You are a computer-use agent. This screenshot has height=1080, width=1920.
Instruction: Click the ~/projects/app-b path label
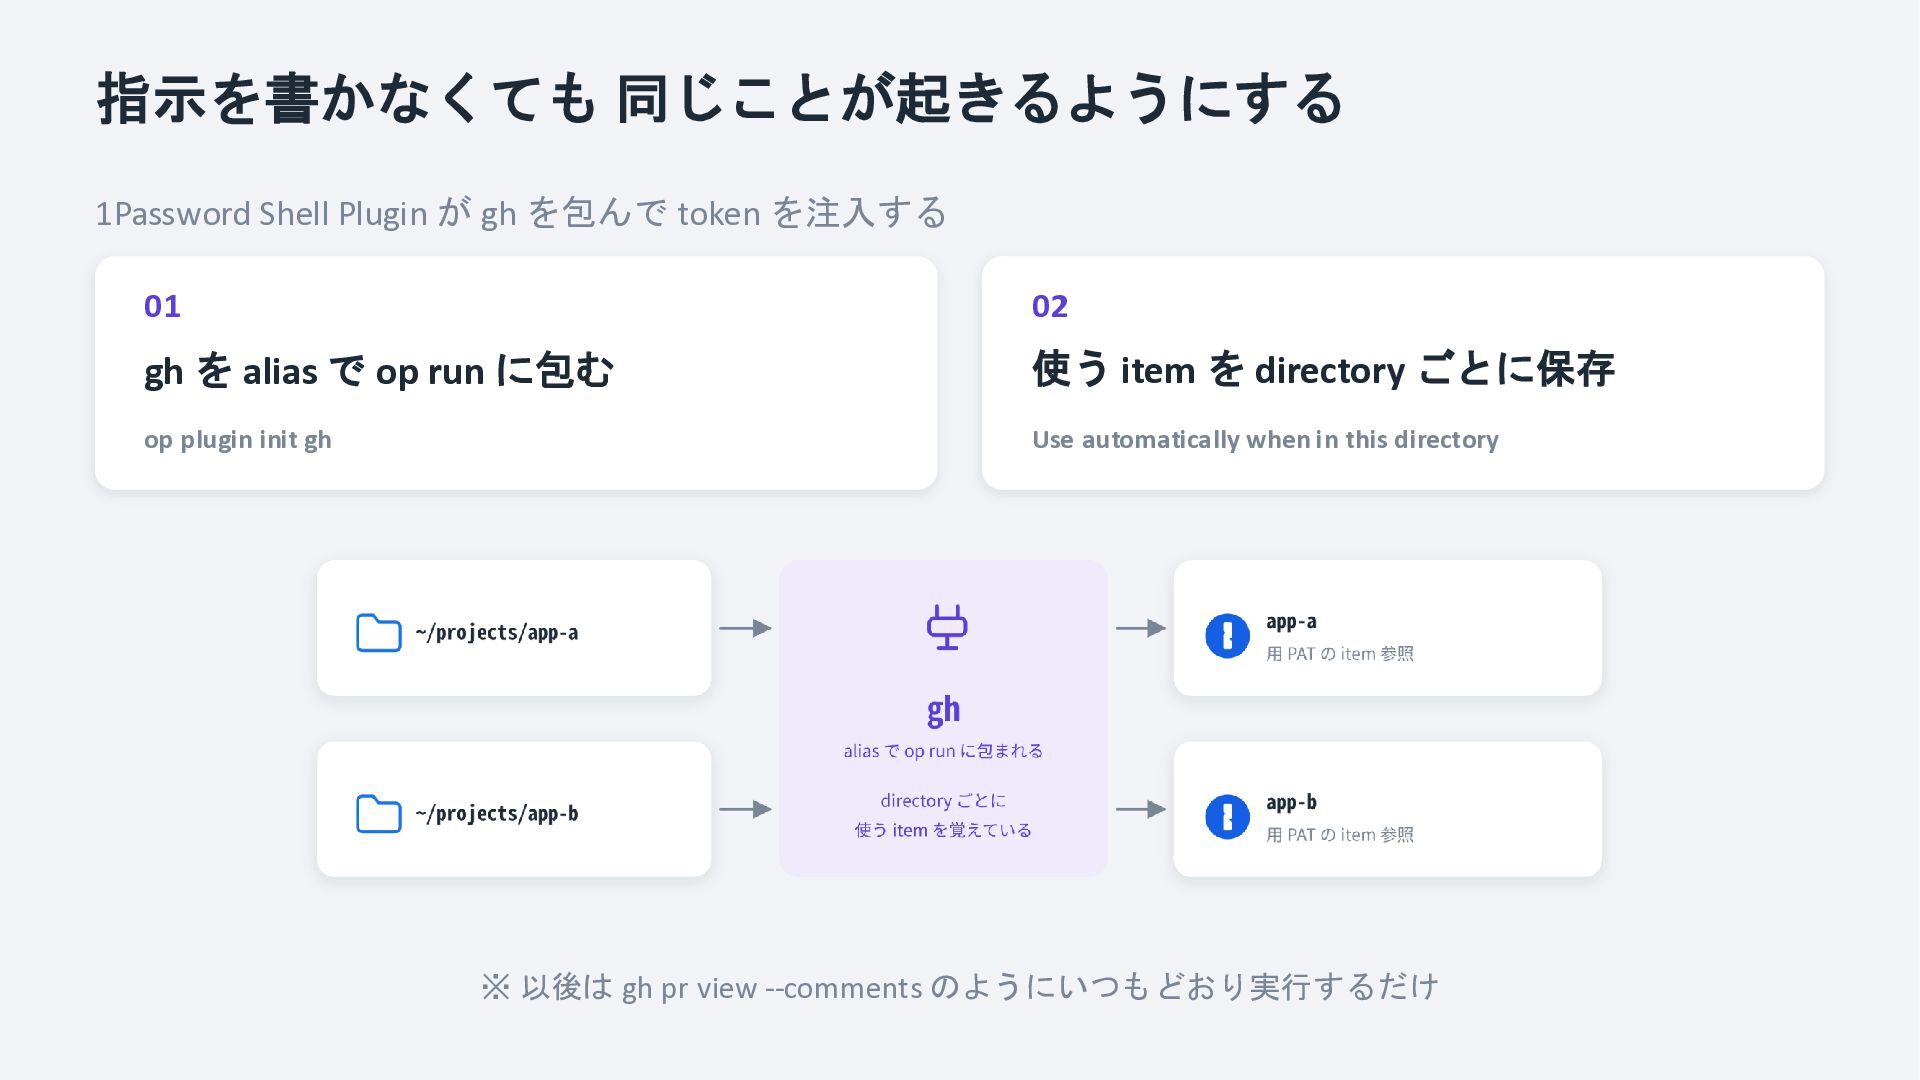pyautogui.click(x=497, y=814)
